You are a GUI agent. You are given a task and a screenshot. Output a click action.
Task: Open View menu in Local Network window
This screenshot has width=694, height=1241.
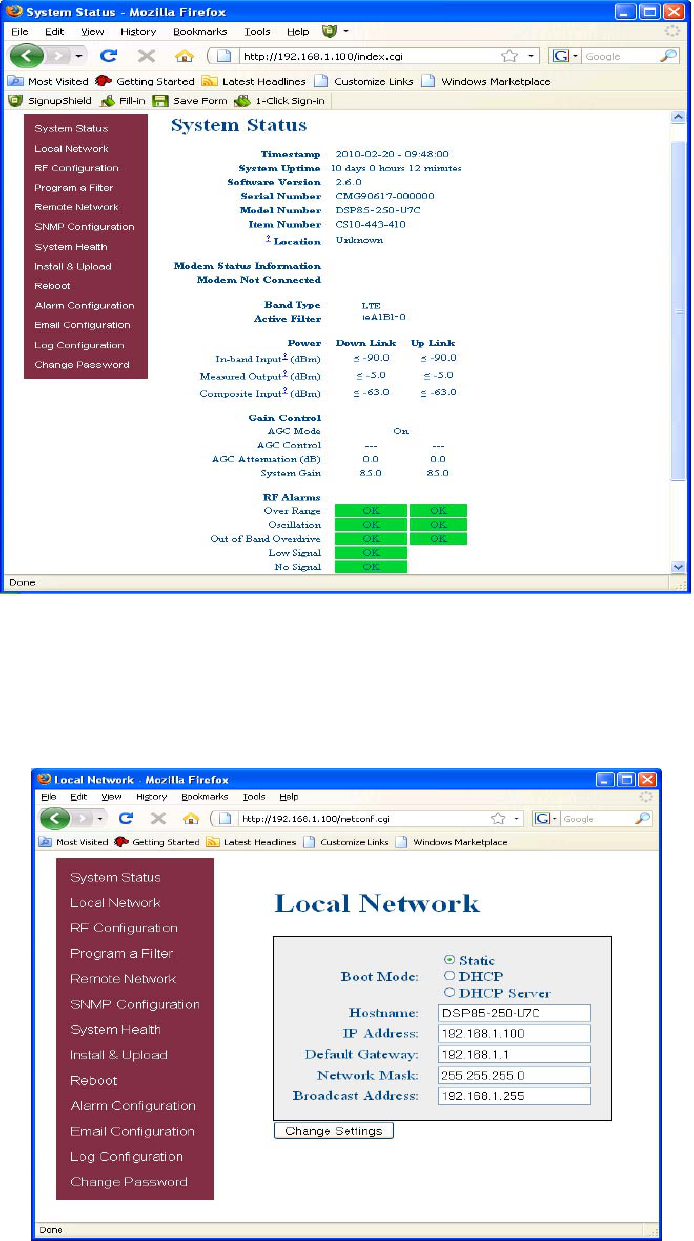pyautogui.click(x=111, y=797)
